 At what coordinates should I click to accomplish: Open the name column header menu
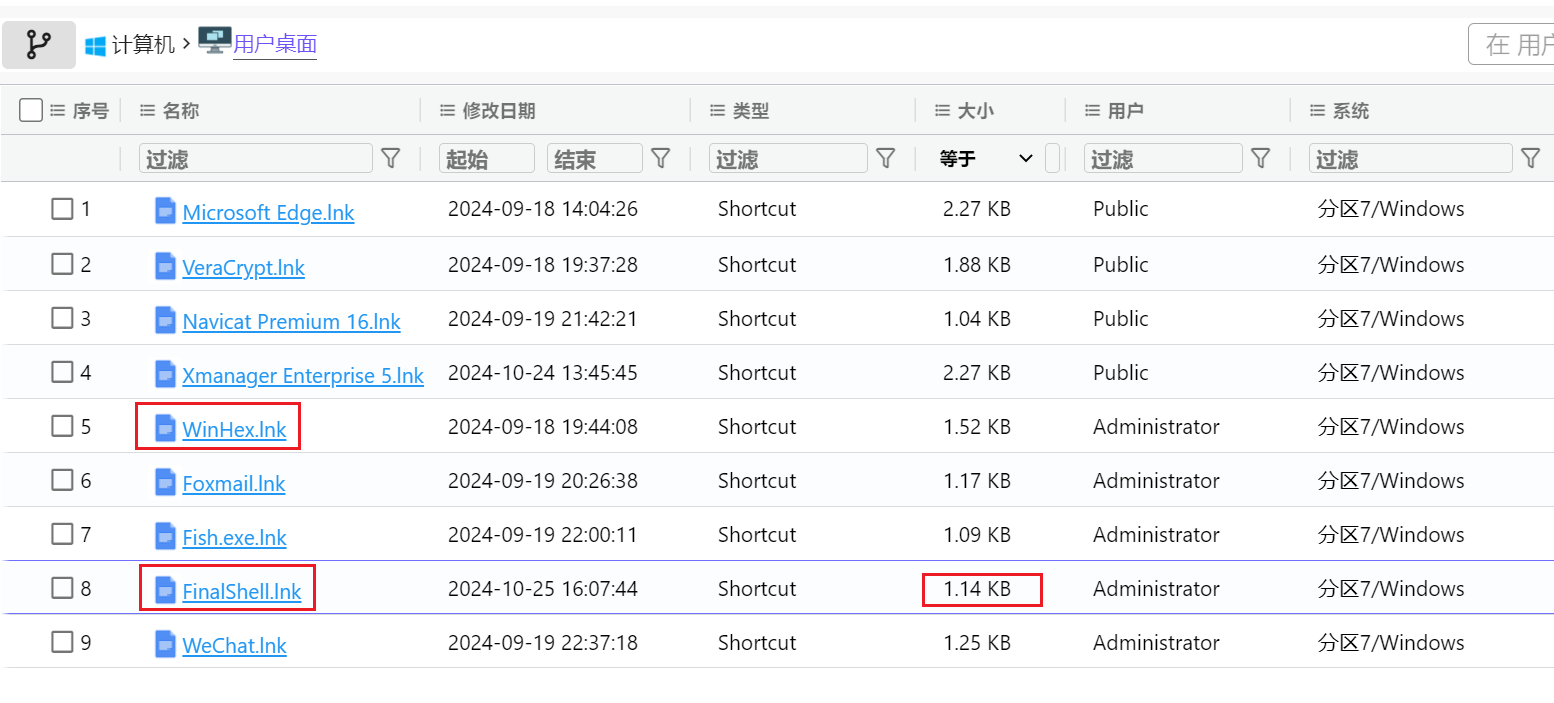(148, 111)
